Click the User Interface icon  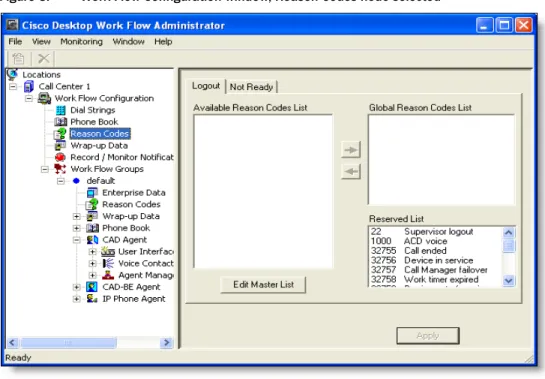[108, 251]
